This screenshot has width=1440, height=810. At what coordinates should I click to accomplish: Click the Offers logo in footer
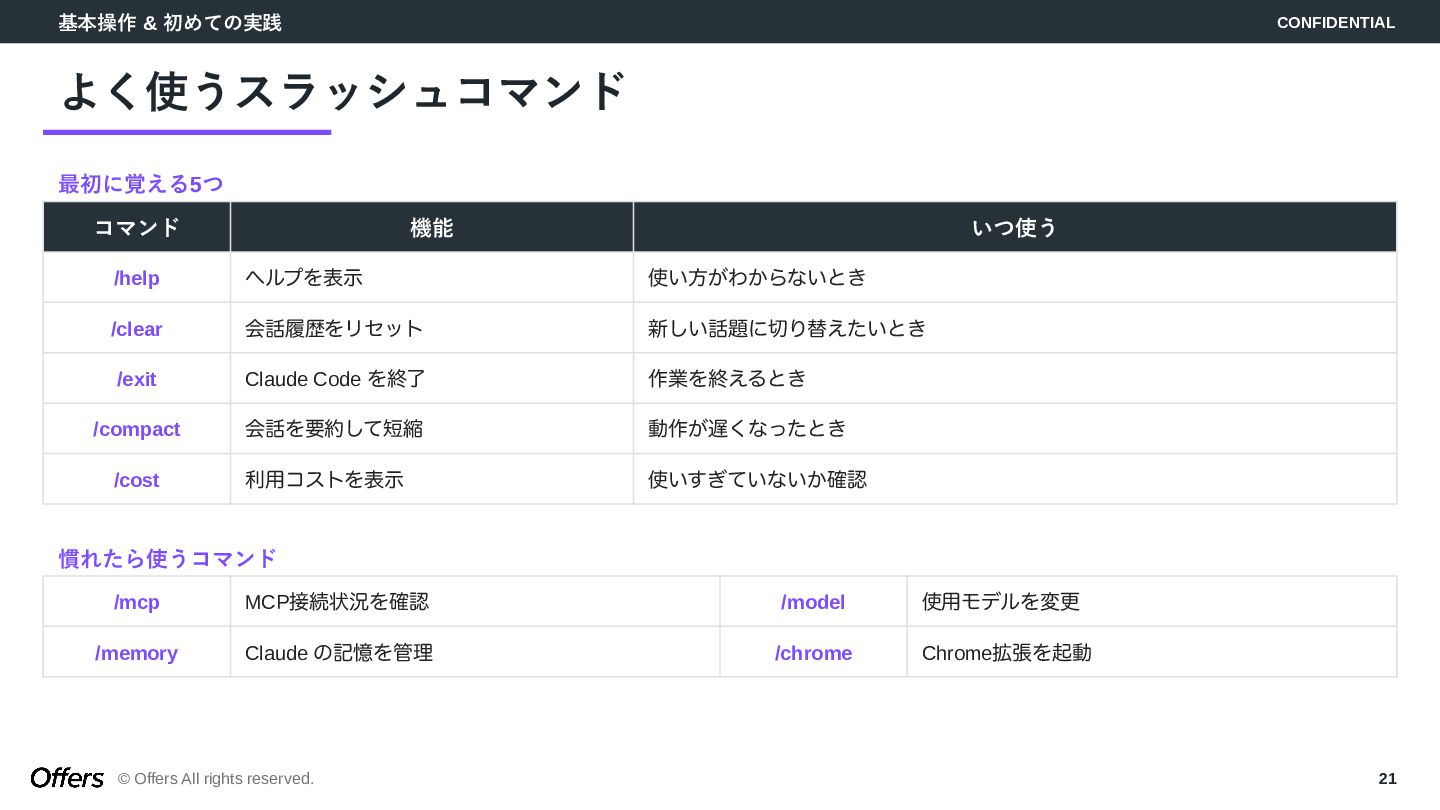(x=67, y=778)
